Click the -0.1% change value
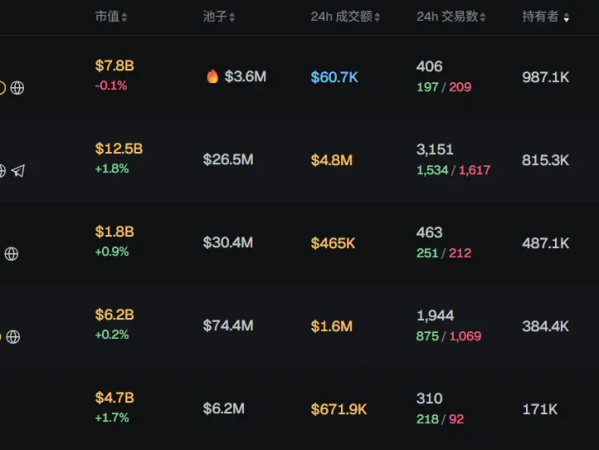This screenshot has height=450, width=599. [111, 85]
